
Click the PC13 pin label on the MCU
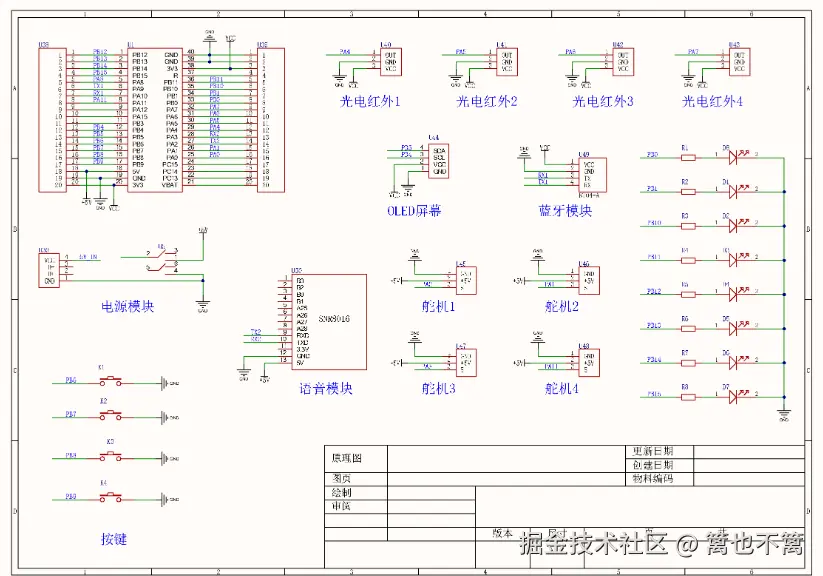coord(170,178)
